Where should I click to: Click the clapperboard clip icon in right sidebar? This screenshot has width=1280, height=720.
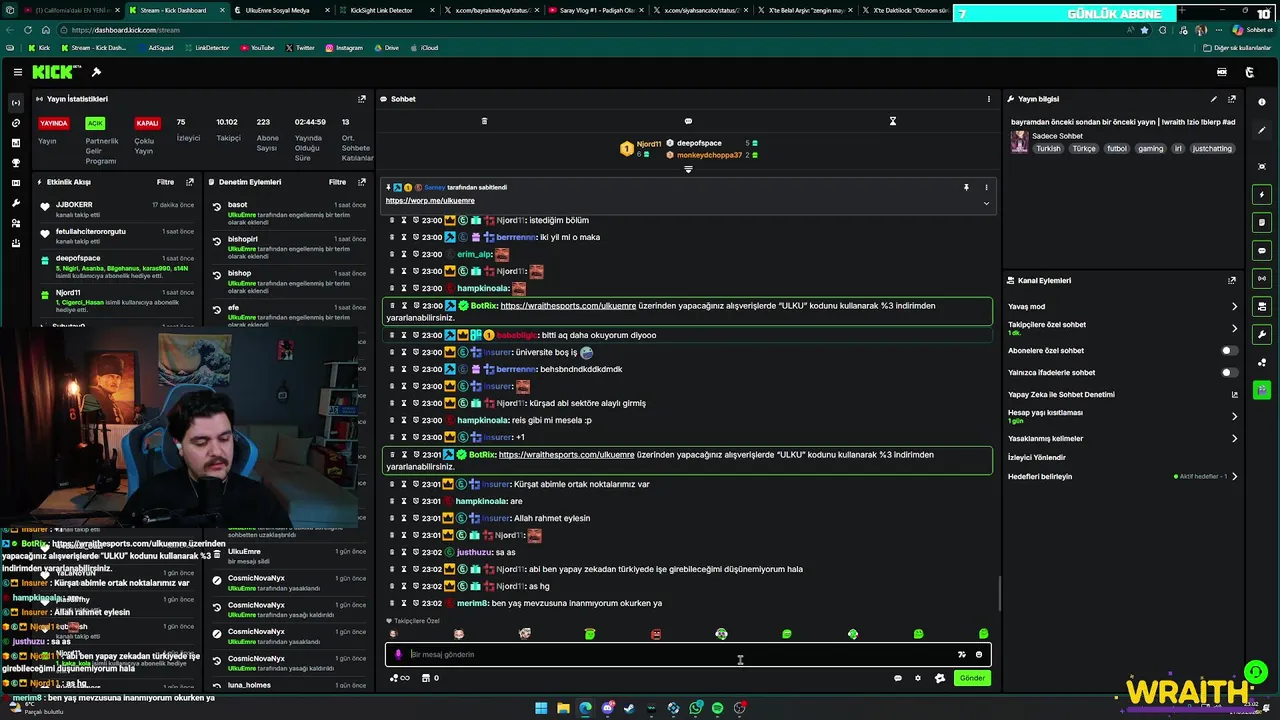pos(1262,390)
